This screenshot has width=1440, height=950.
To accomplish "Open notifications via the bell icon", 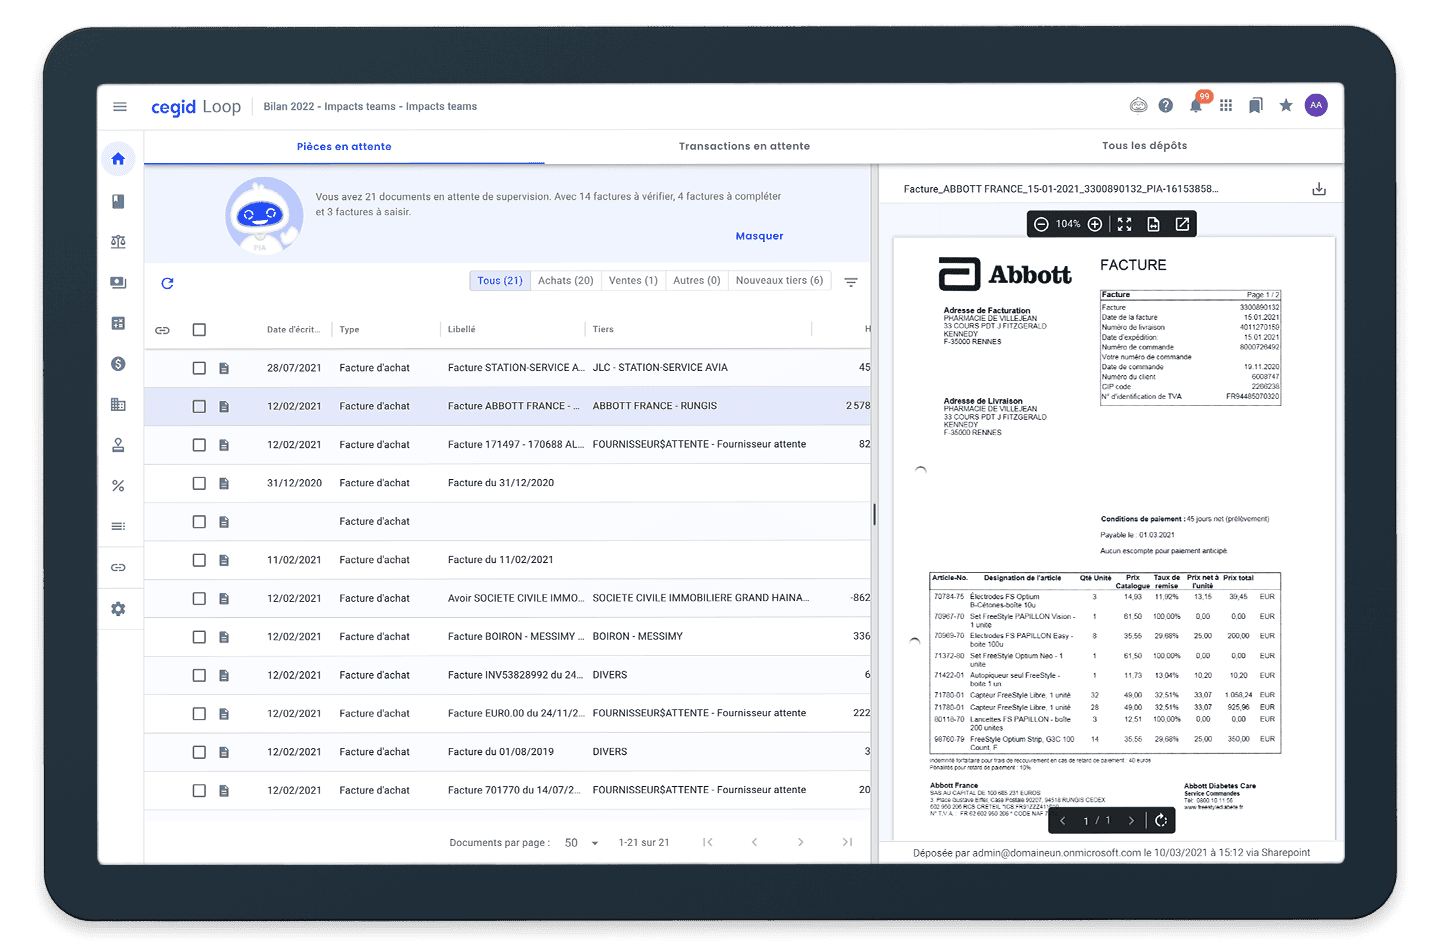I will (1195, 104).
